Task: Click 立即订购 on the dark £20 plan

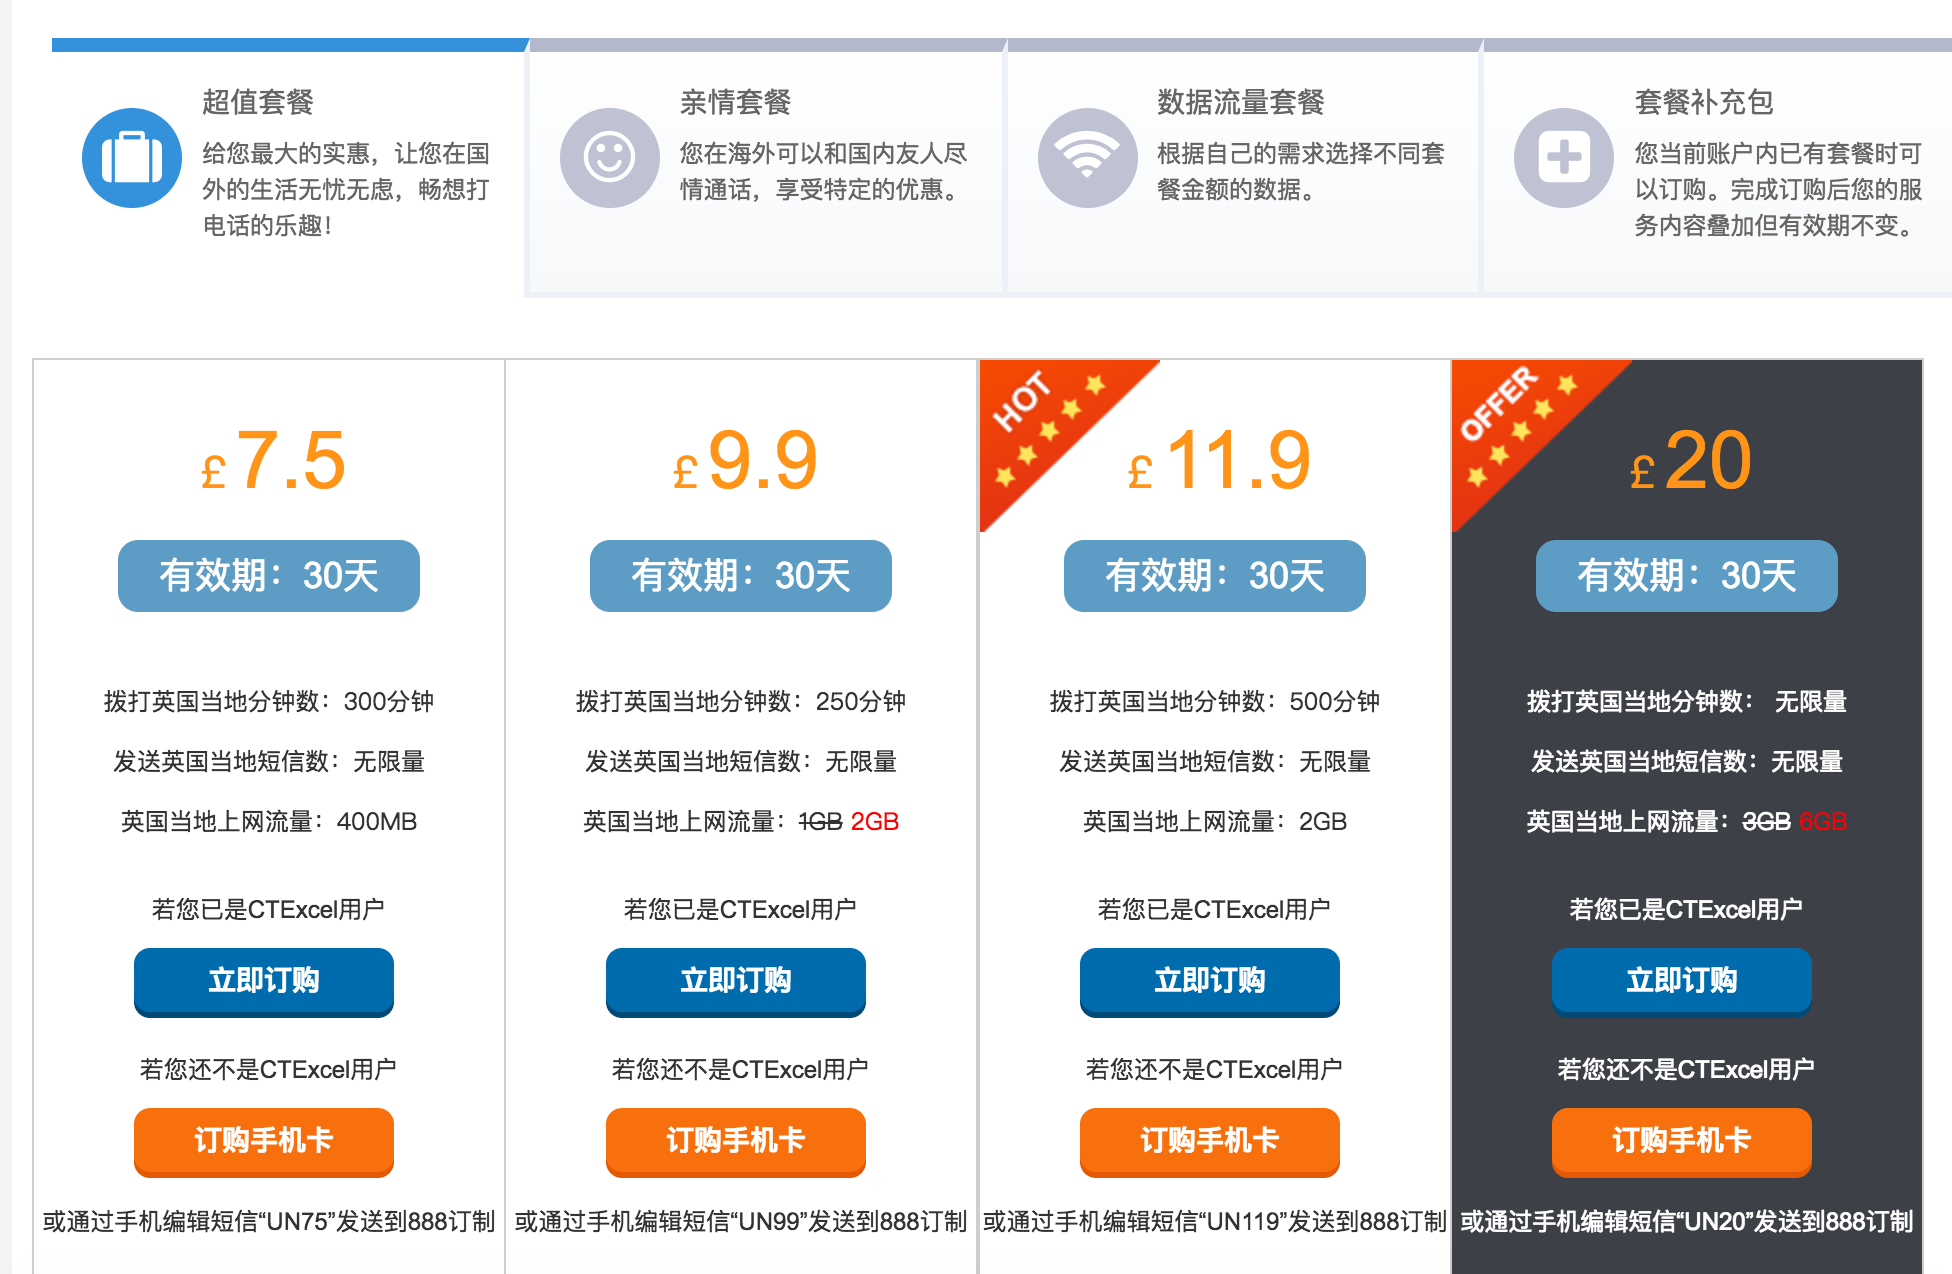Action: (x=1682, y=982)
